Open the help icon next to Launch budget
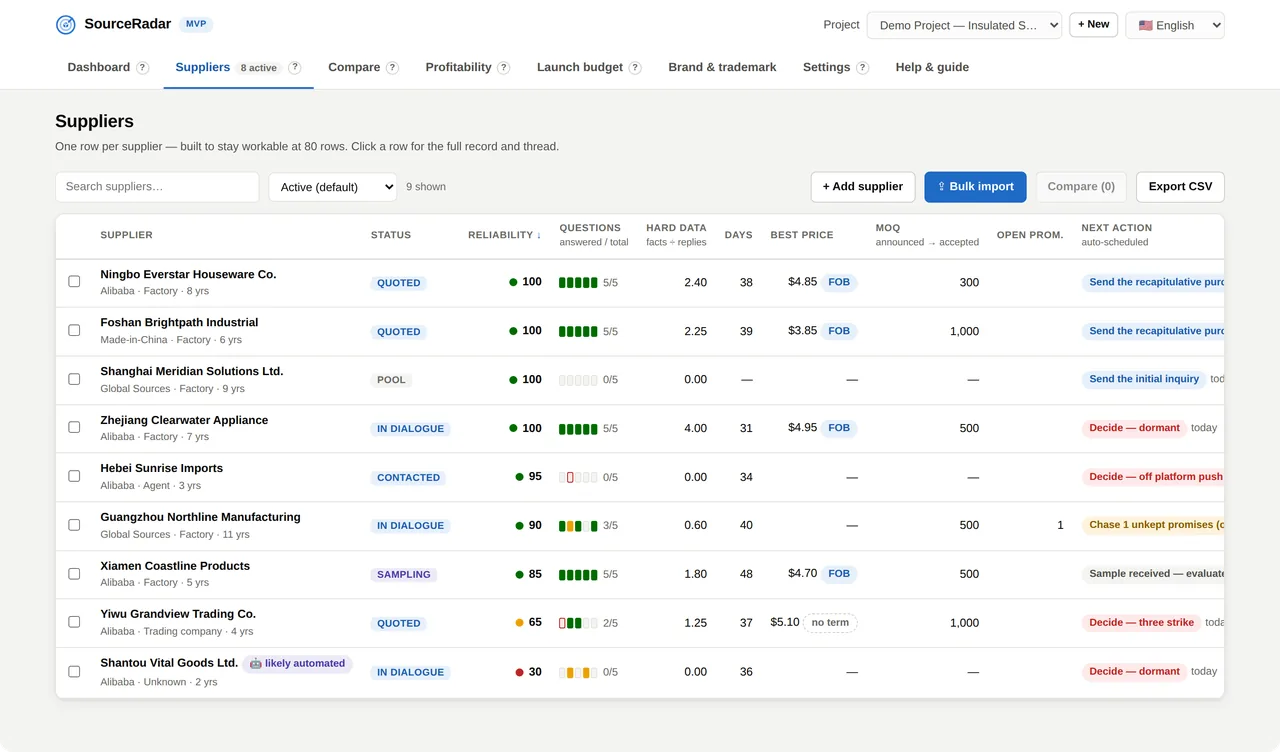This screenshot has height=752, width=1280. [x=636, y=68]
